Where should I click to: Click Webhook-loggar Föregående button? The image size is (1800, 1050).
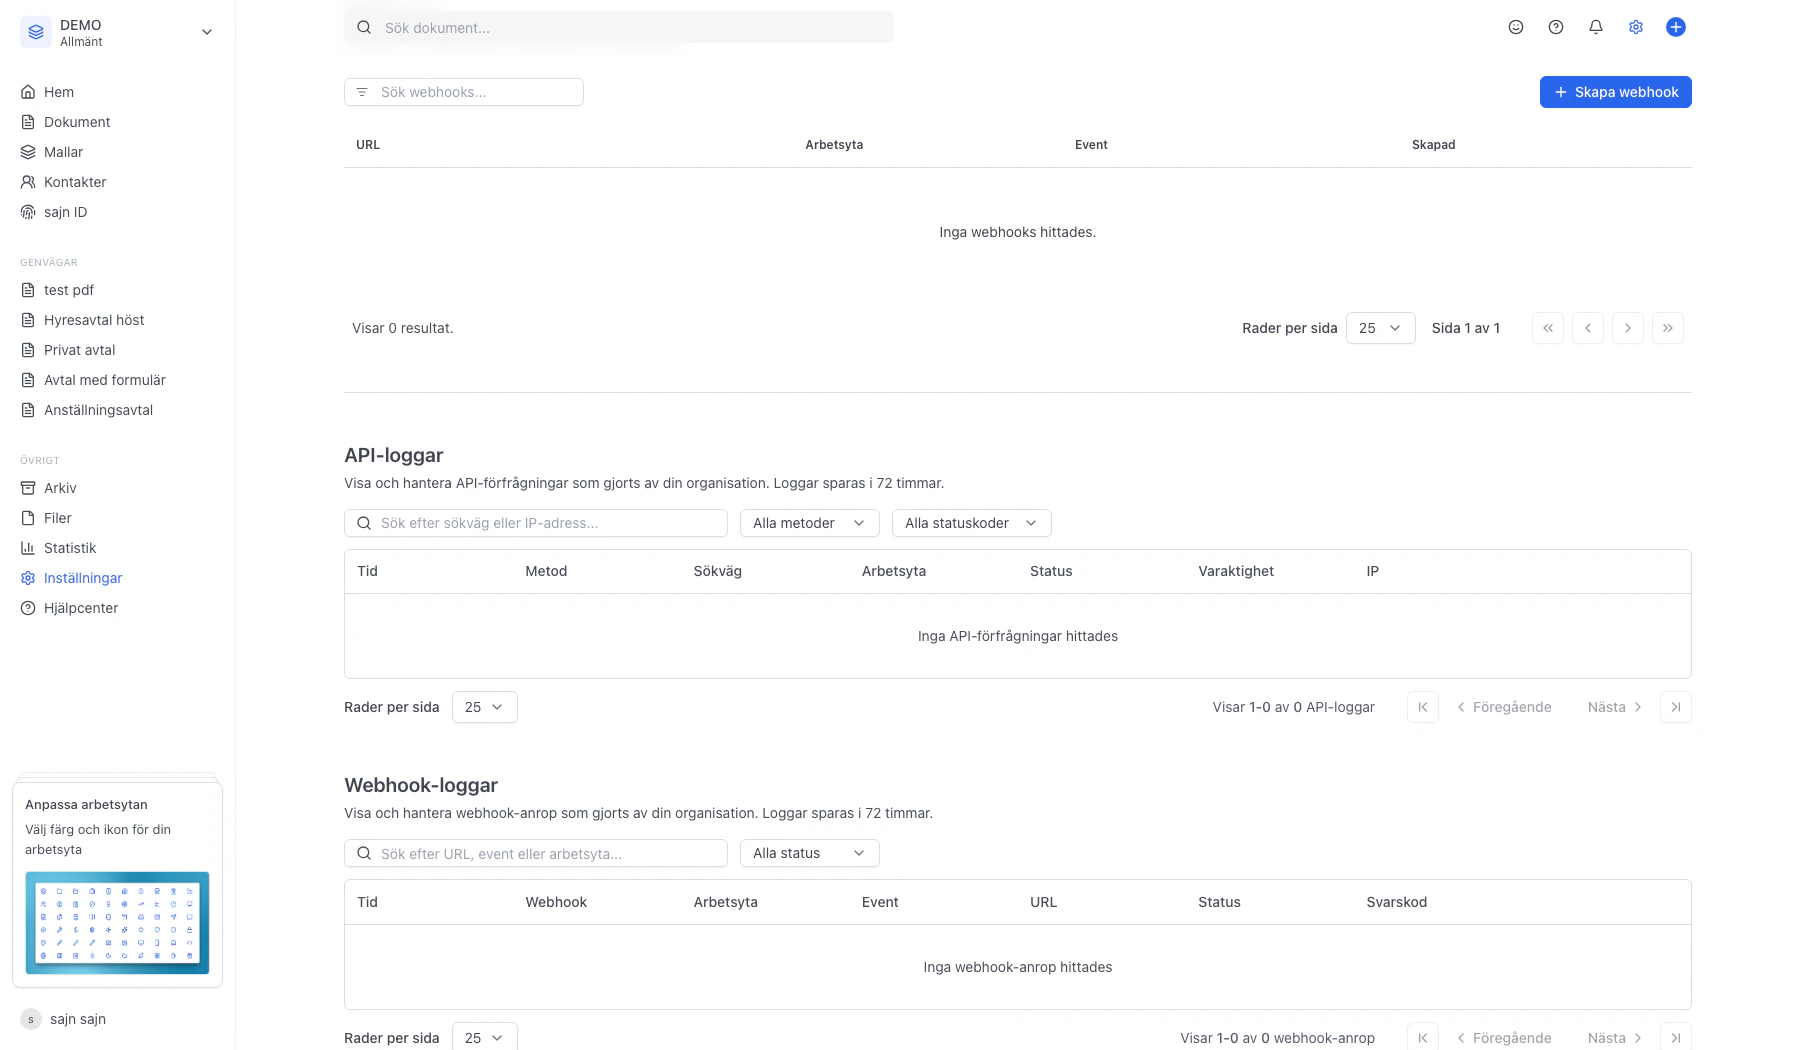point(1504,1037)
